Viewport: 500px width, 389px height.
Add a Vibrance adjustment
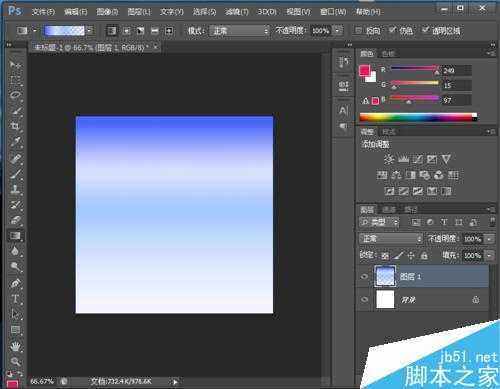[x=446, y=159]
